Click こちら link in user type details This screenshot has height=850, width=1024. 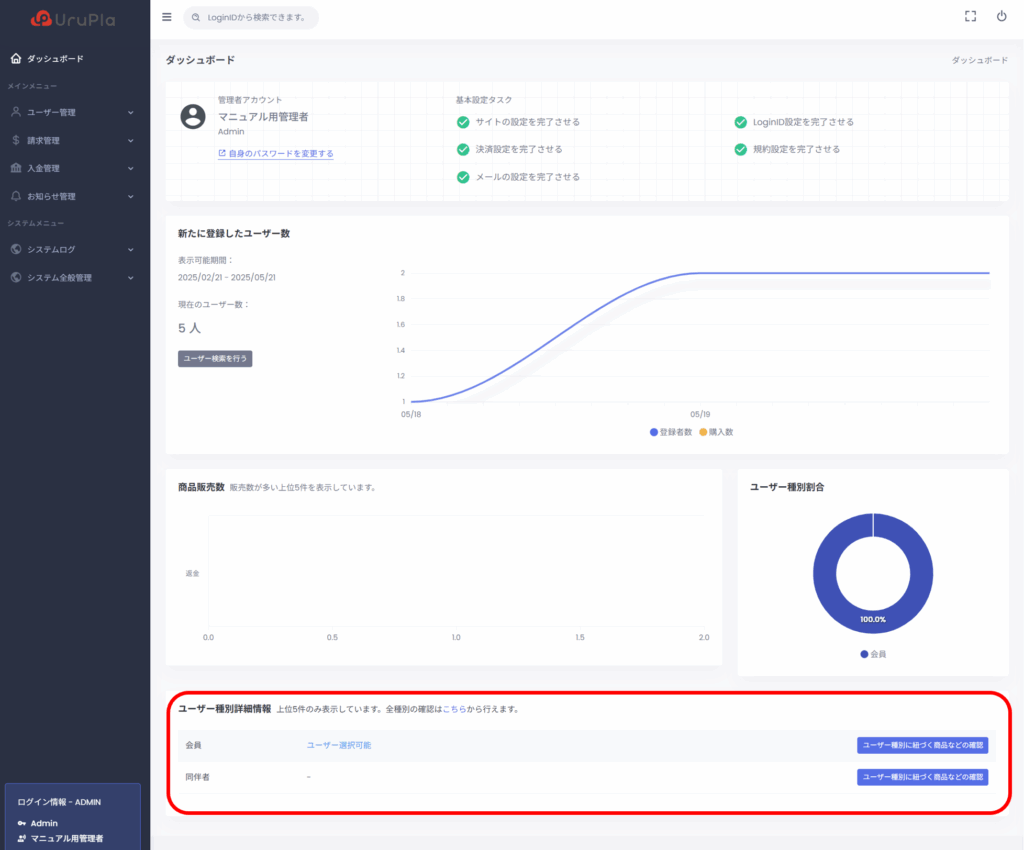pos(455,709)
